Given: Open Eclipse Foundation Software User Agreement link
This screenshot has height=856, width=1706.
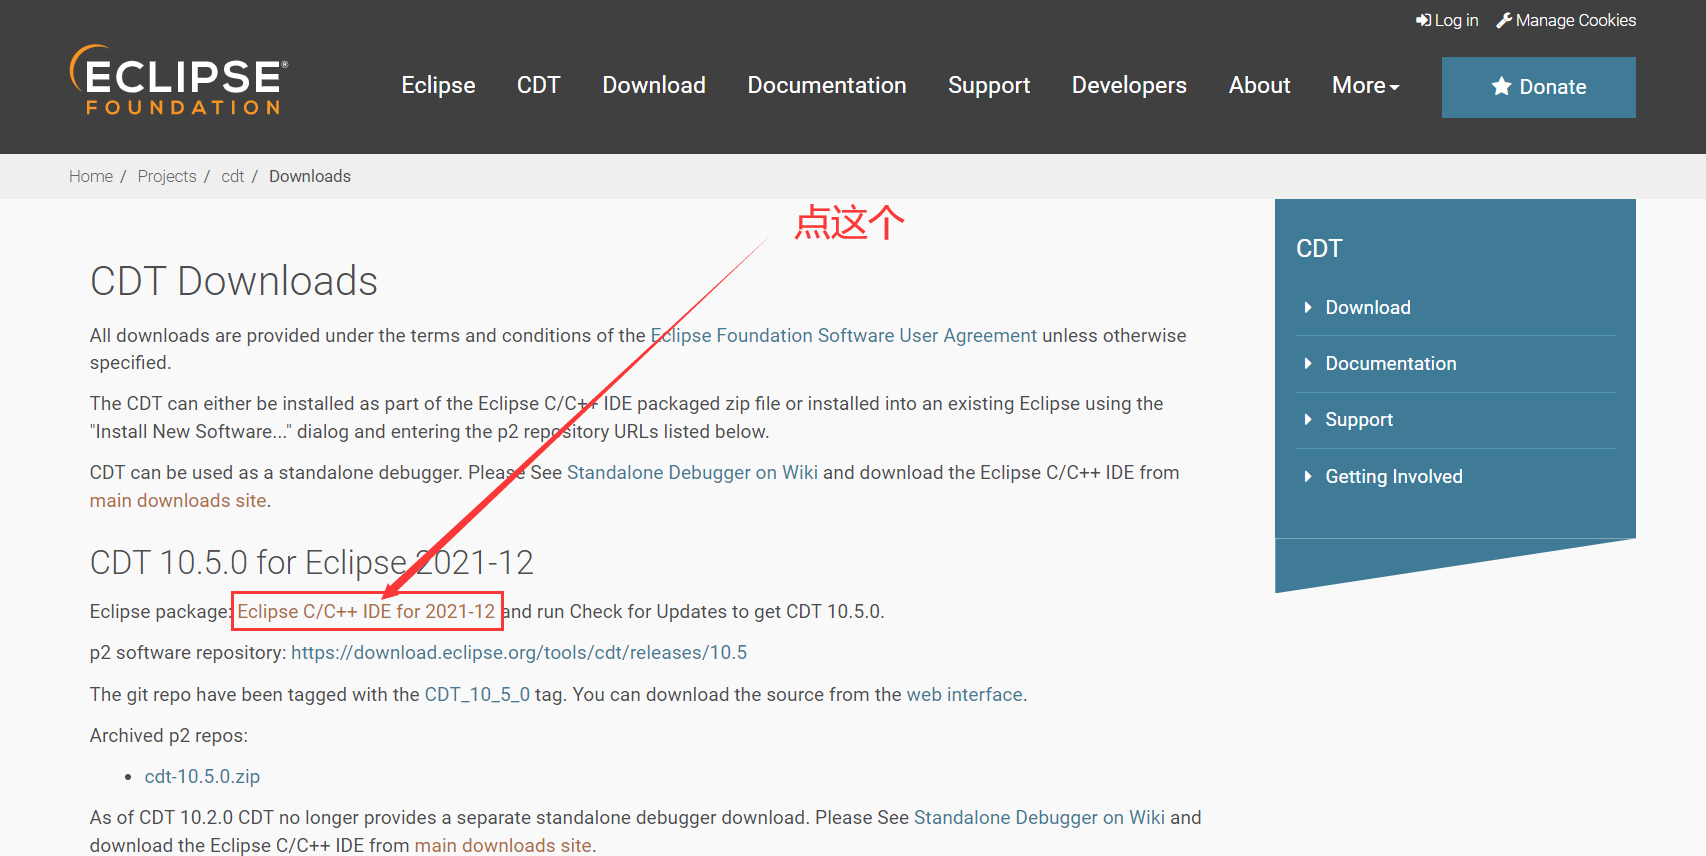Looking at the screenshot, I should click(x=844, y=335).
